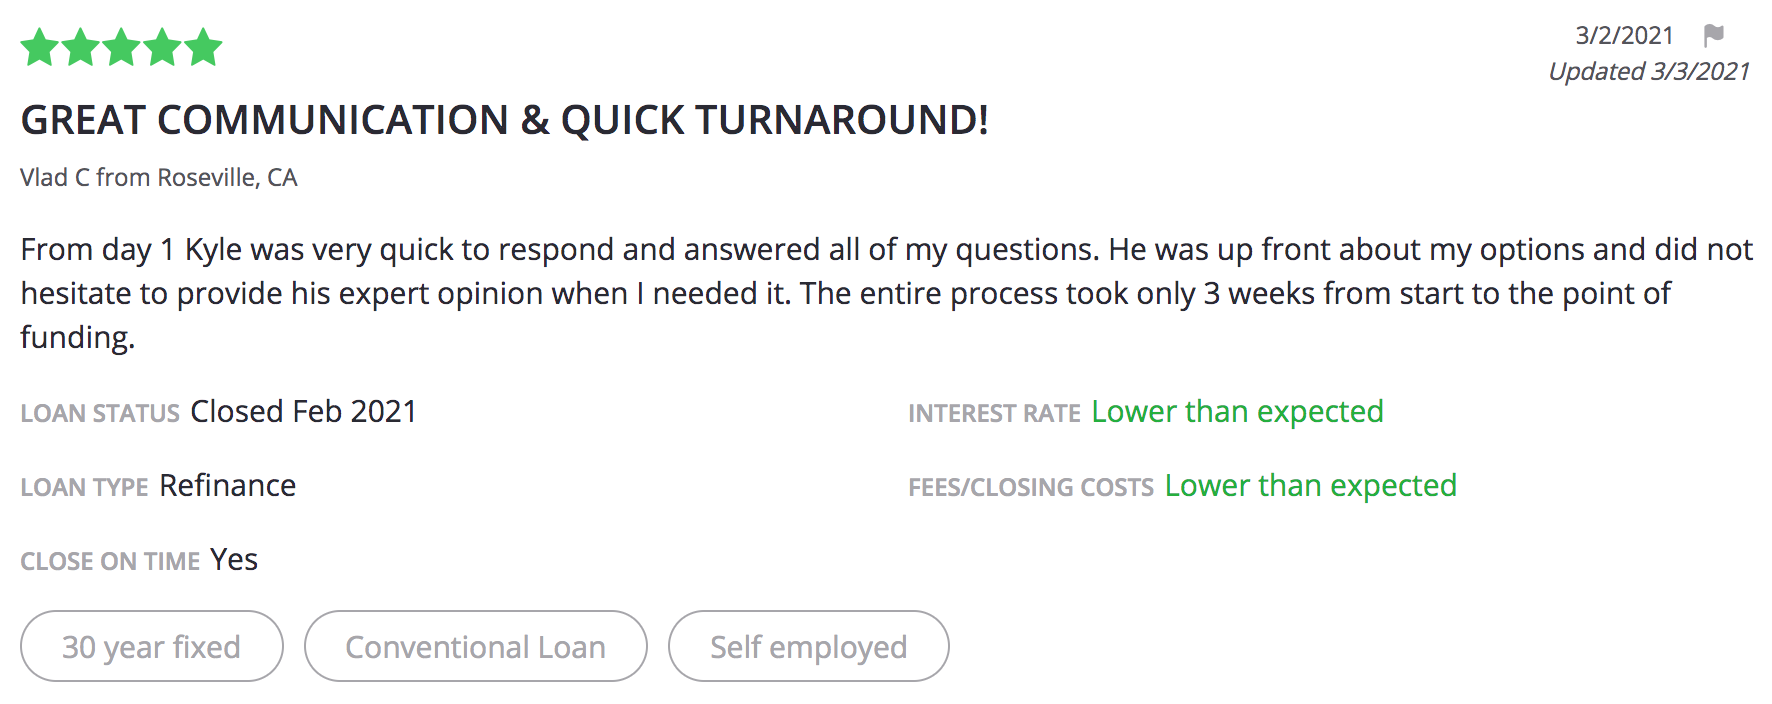Click reviewer name Vlad C from Roseville
The image size is (1772, 704).
pos(159,177)
